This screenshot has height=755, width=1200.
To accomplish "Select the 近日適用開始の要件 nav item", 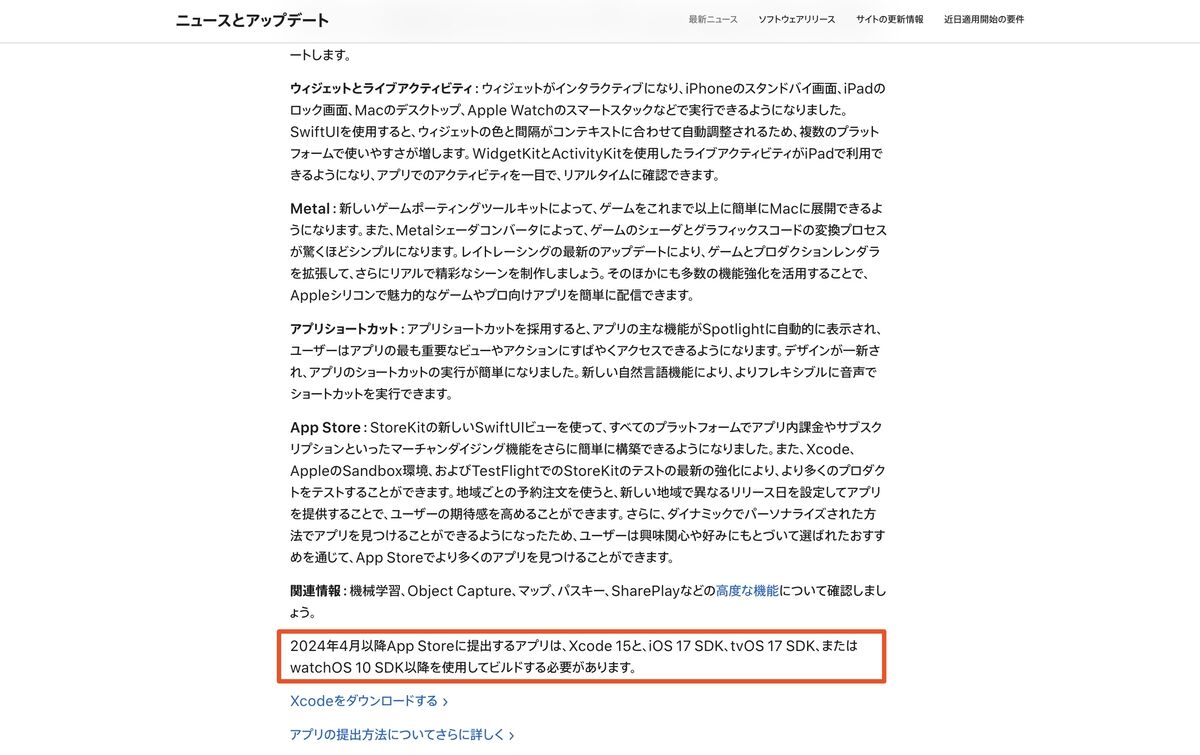I will click(984, 20).
